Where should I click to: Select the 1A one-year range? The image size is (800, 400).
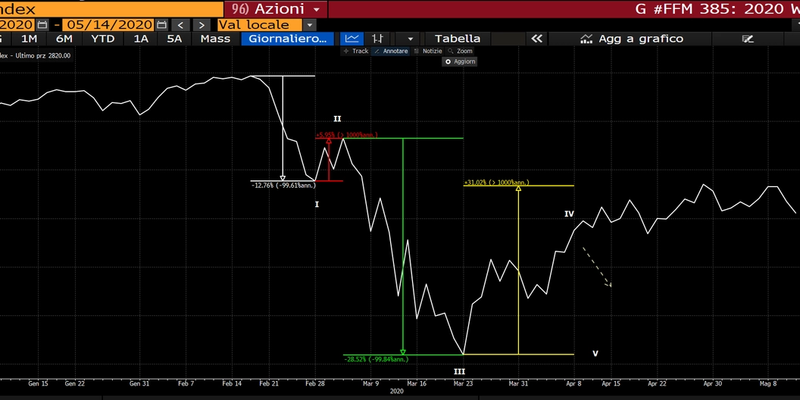[x=141, y=39]
